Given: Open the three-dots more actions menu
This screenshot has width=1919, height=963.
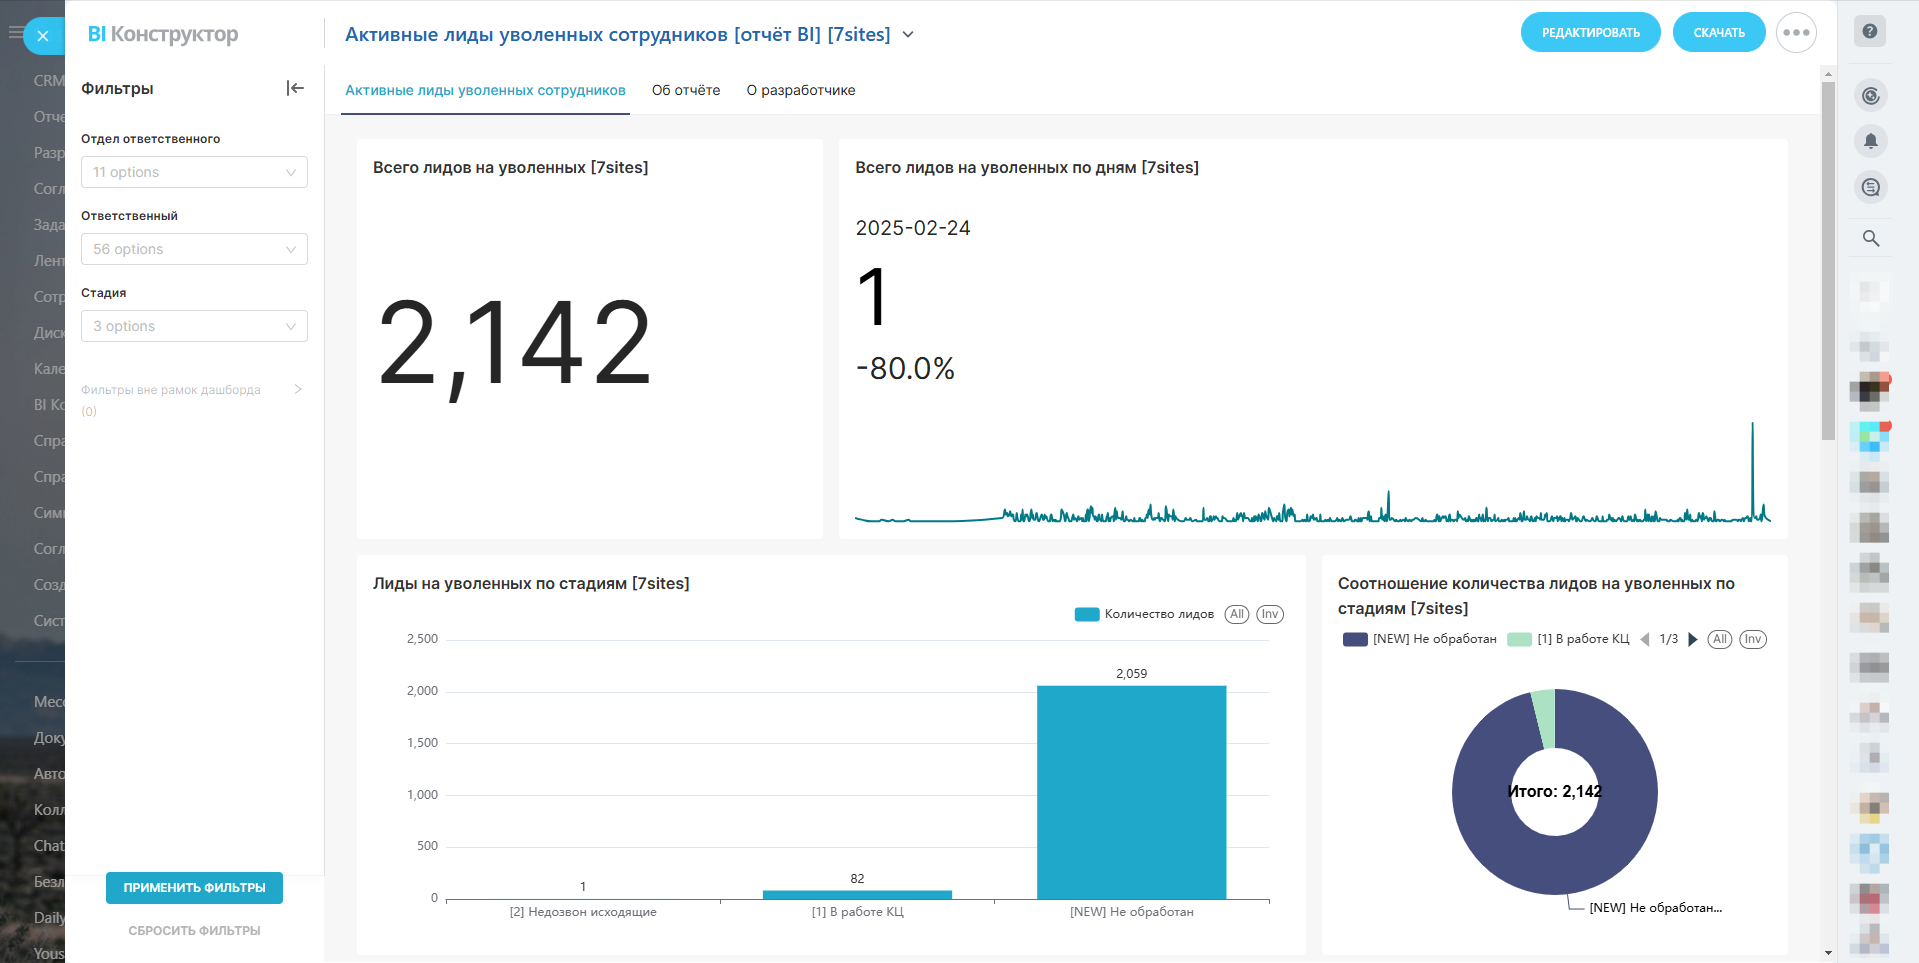Looking at the screenshot, I should 1795,33.
